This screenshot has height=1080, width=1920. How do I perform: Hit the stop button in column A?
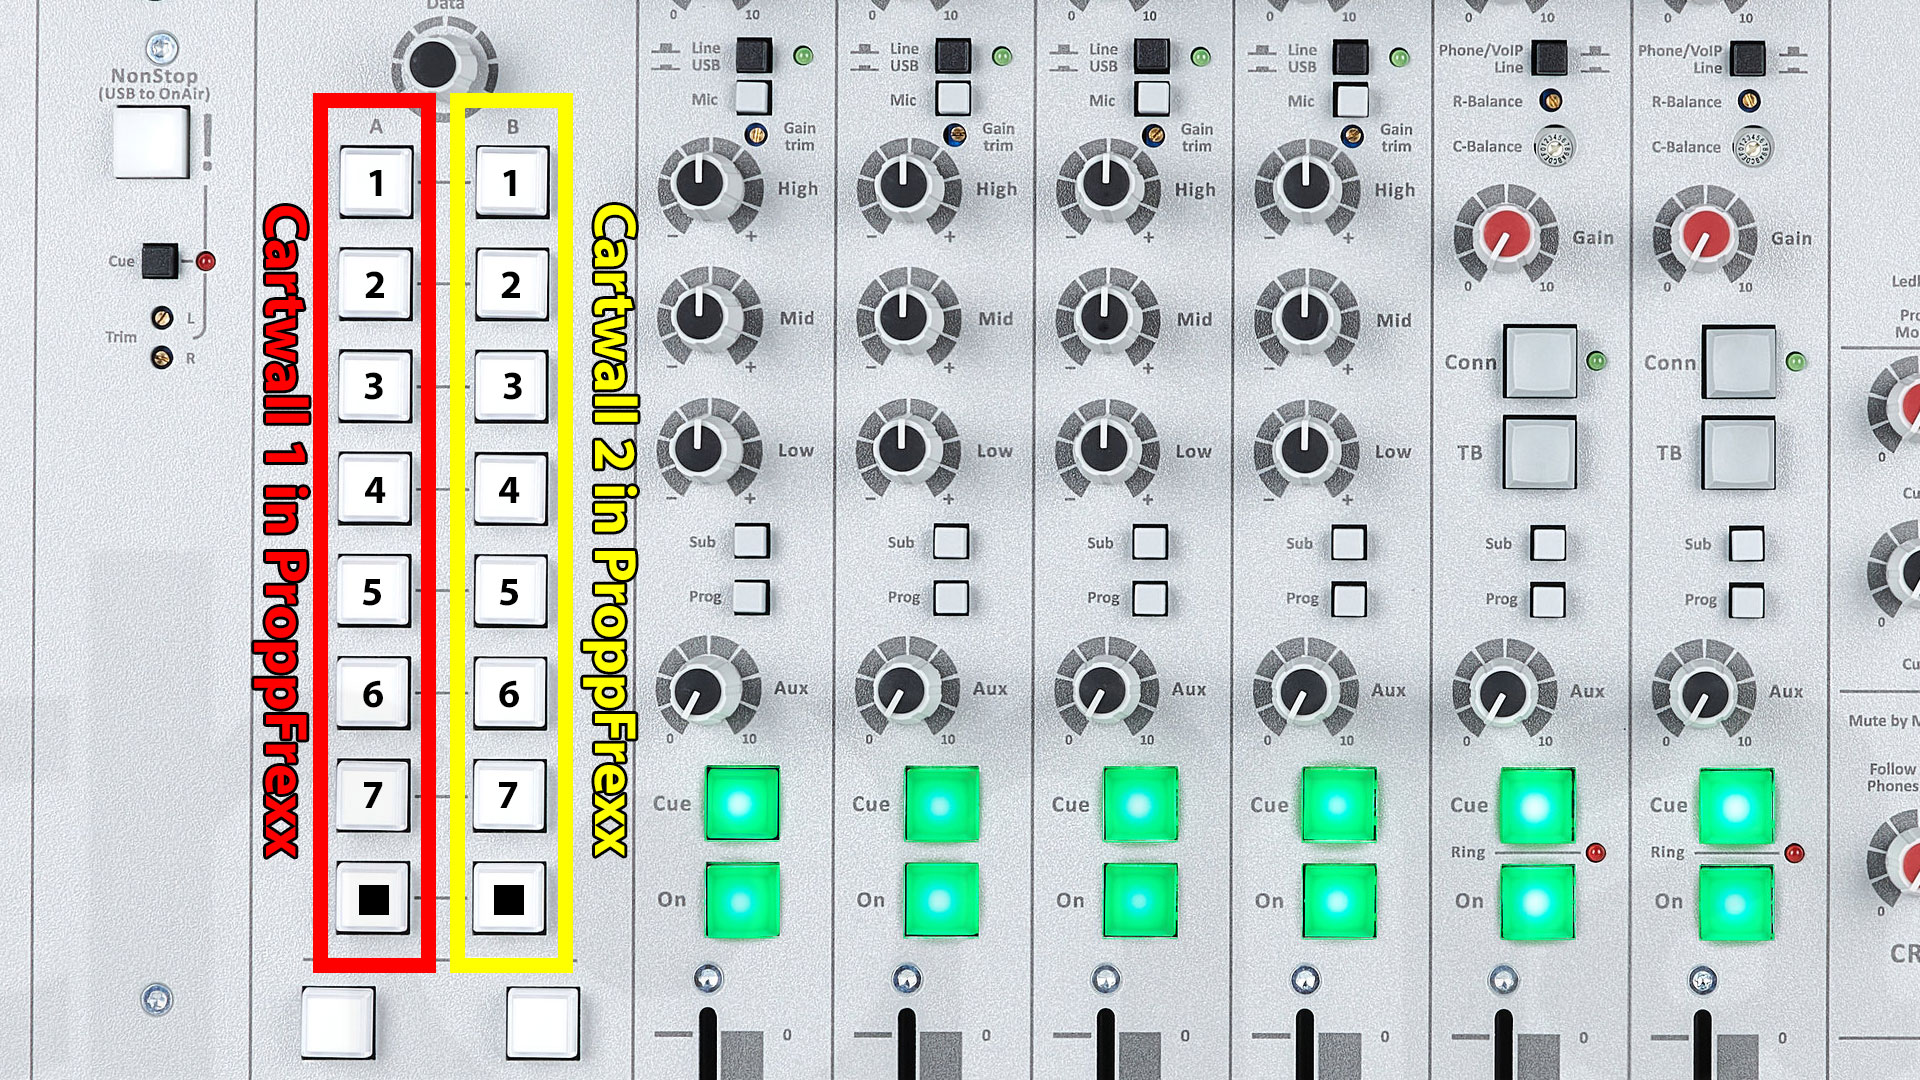372,898
